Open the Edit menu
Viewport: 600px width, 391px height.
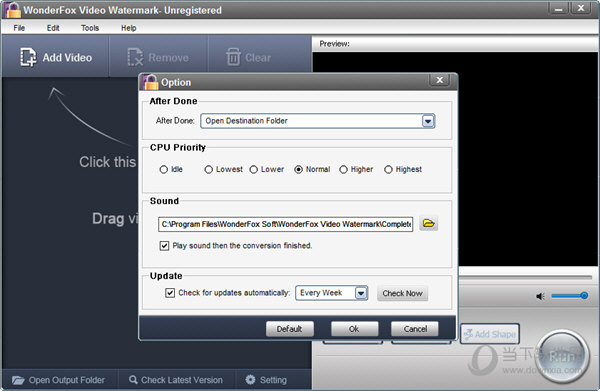tap(53, 28)
